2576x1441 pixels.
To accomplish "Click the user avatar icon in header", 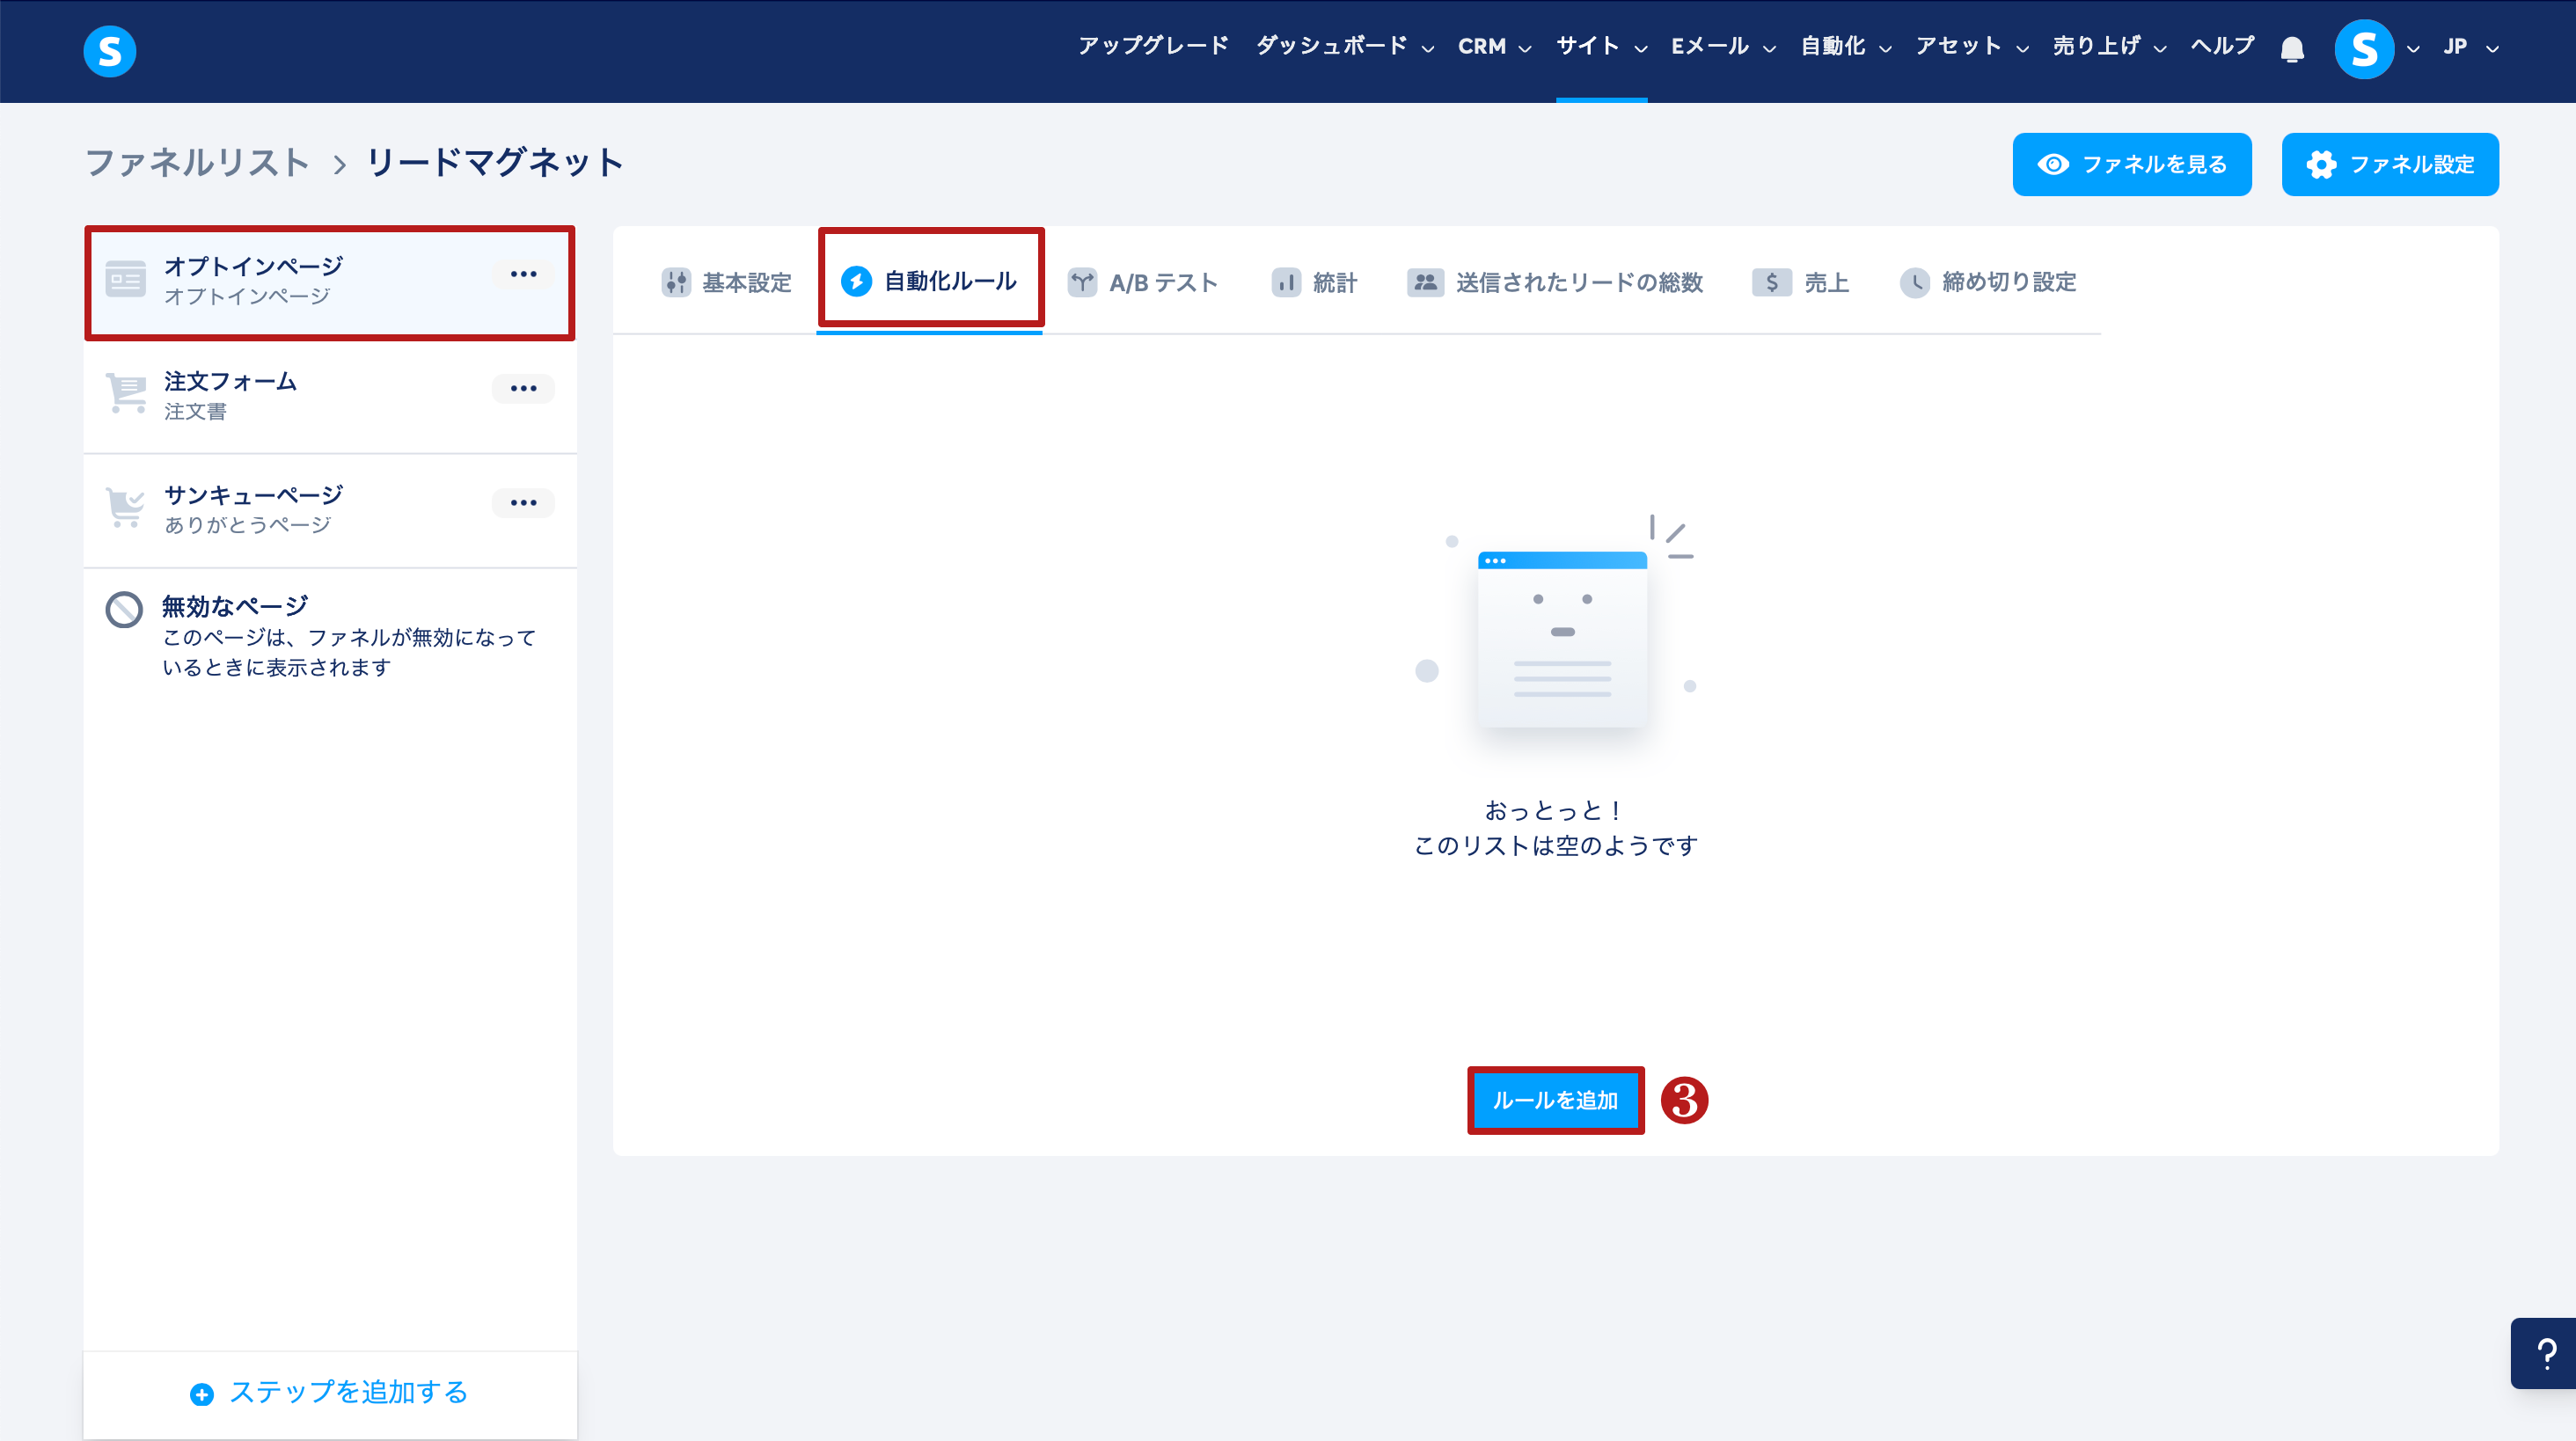I will (2364, 49).
